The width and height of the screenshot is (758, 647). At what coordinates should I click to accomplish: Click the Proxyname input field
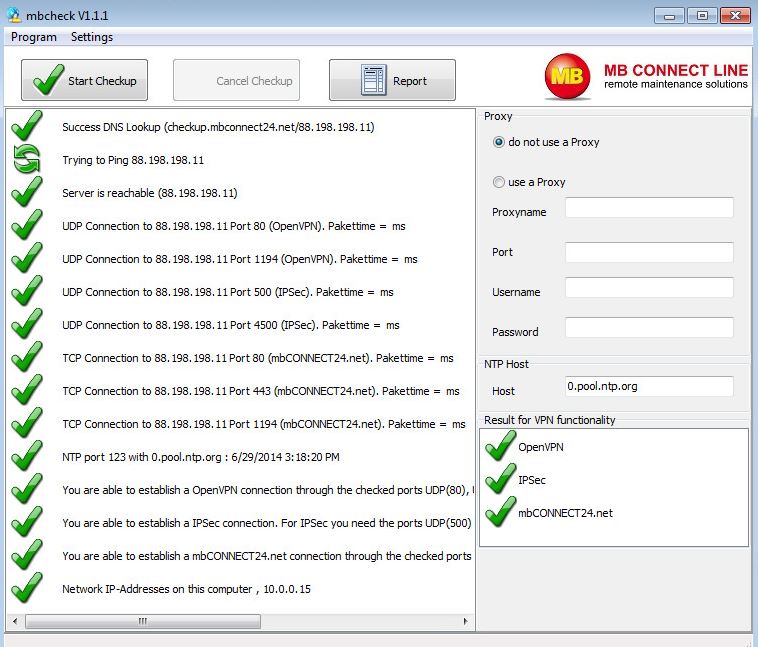[x=649, y=208]
